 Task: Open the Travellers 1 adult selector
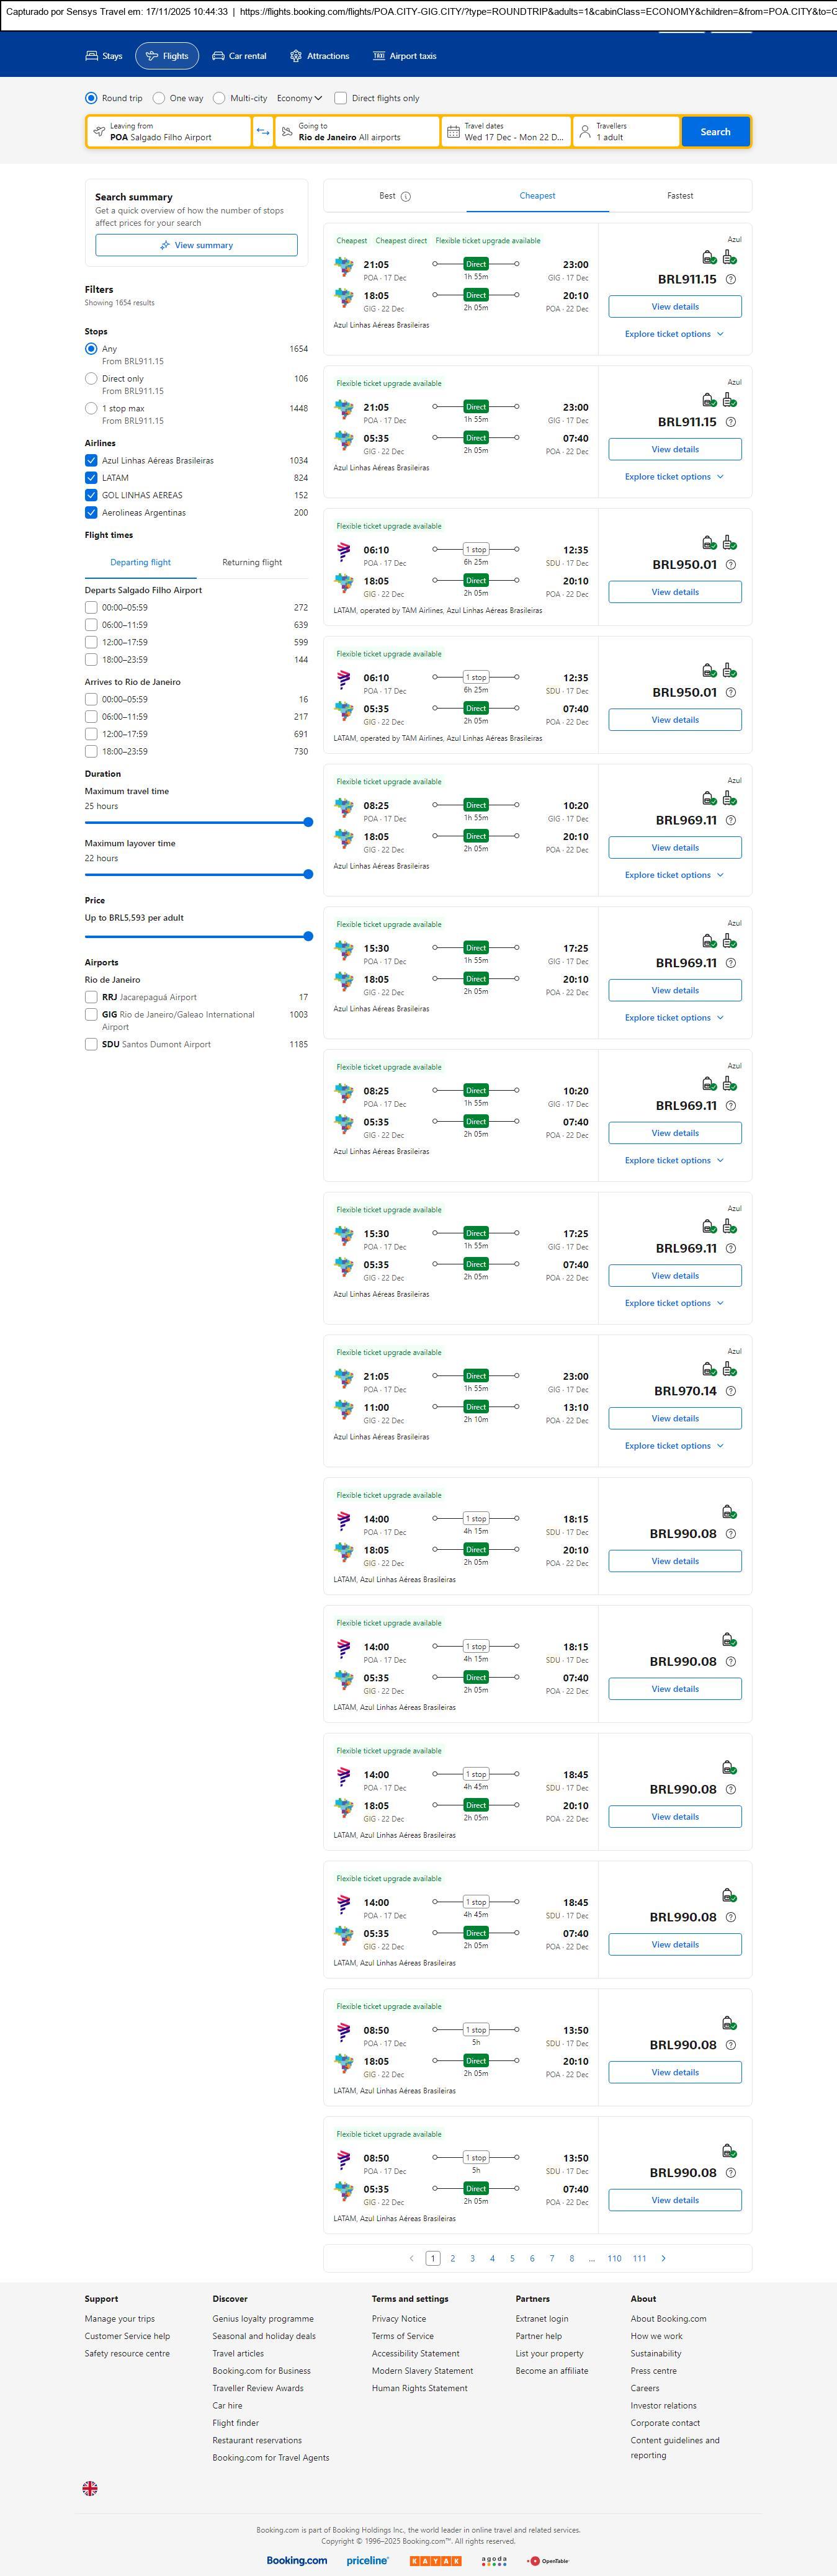625,132
